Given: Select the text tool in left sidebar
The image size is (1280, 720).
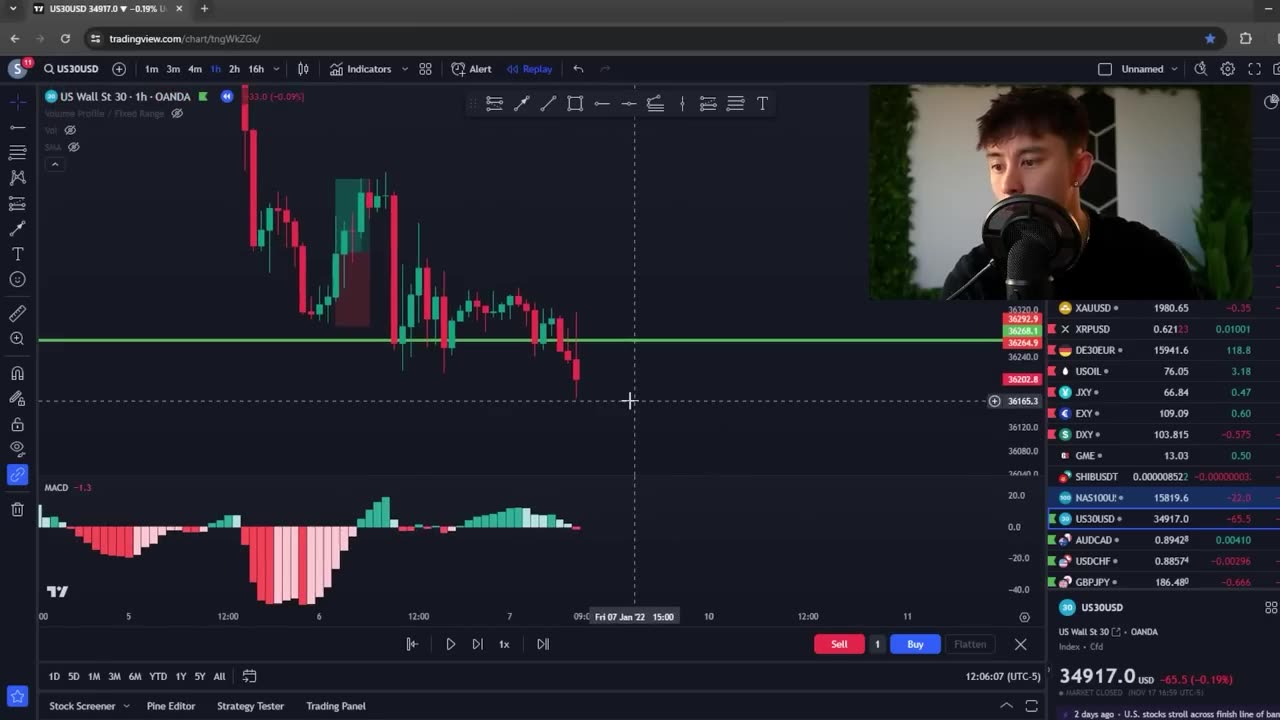Looking at the screenshot, I should pyautogui.click(x=17, y=254).
